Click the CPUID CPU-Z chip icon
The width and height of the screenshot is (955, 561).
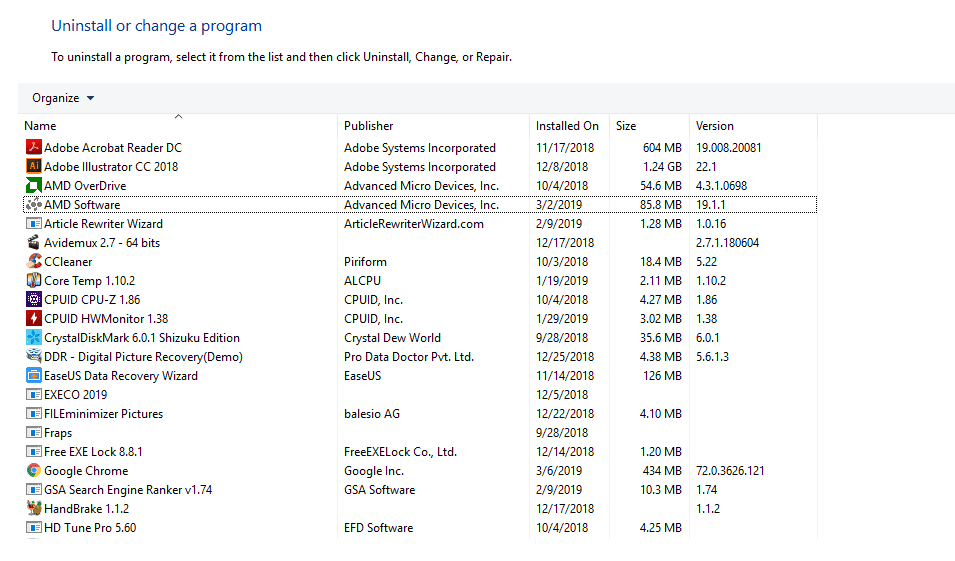(33, 300)
